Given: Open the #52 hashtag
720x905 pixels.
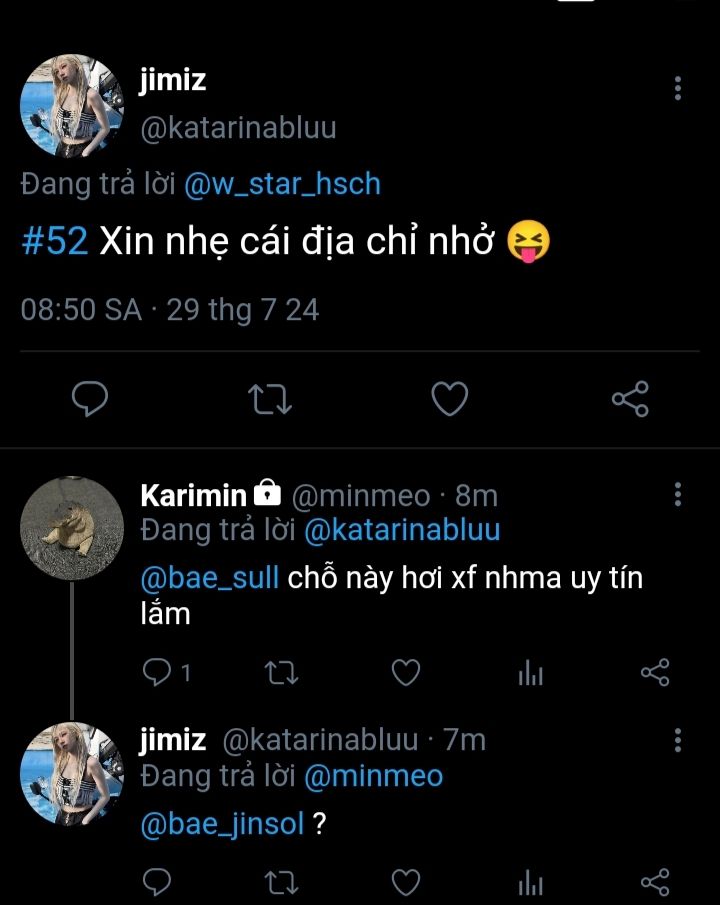Looking at the screenshot, I should (x=55, y=243).
